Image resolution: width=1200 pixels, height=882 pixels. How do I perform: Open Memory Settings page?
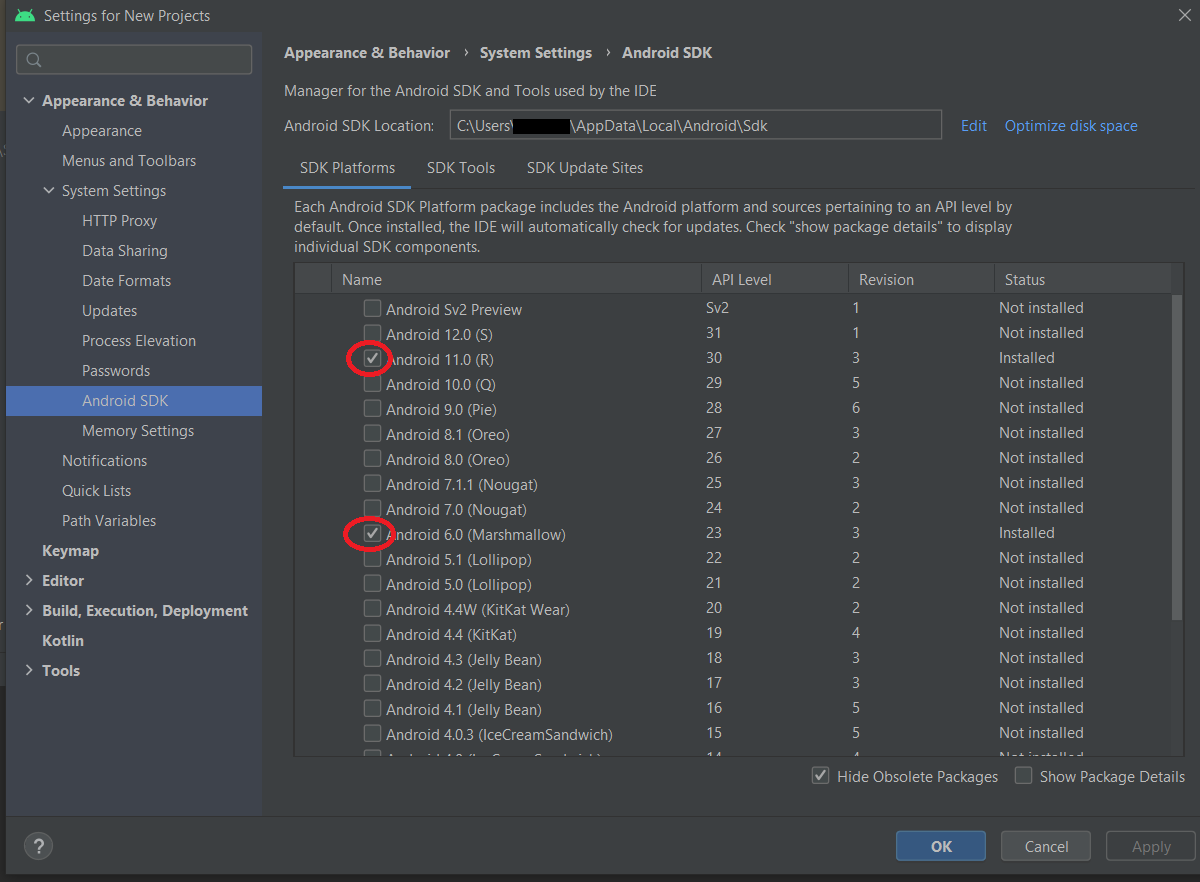pos(138,431)
